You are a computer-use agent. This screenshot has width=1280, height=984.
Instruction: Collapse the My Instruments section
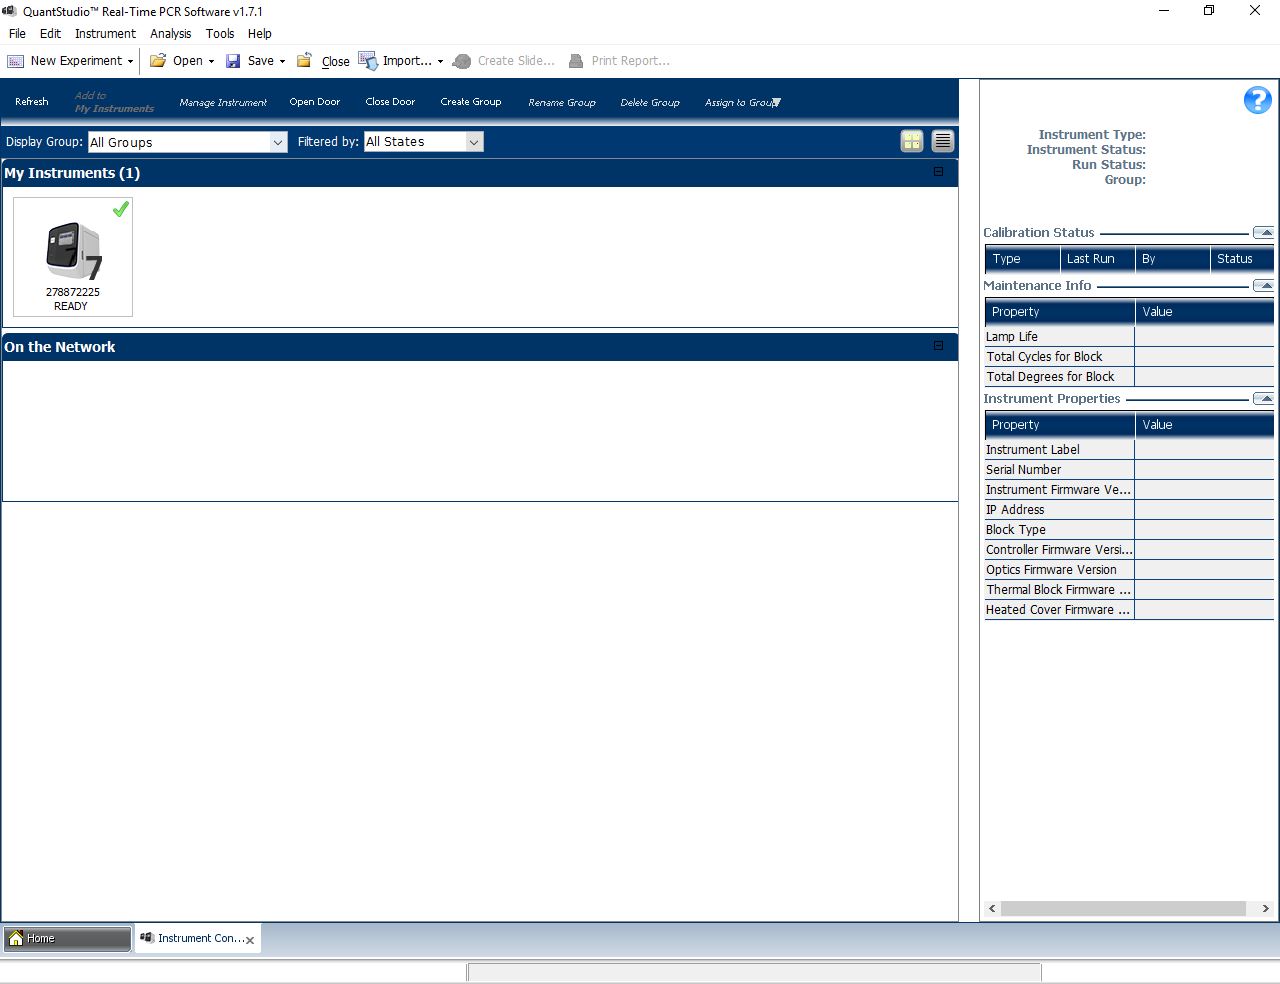(938, 172)
